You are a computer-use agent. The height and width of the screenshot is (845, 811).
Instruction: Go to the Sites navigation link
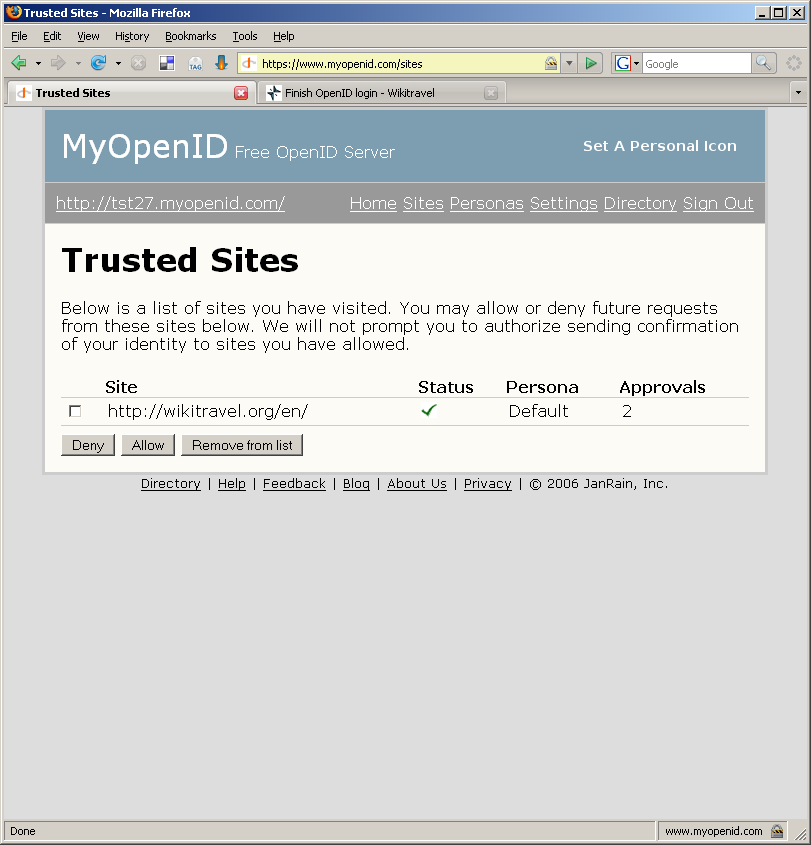423,203
